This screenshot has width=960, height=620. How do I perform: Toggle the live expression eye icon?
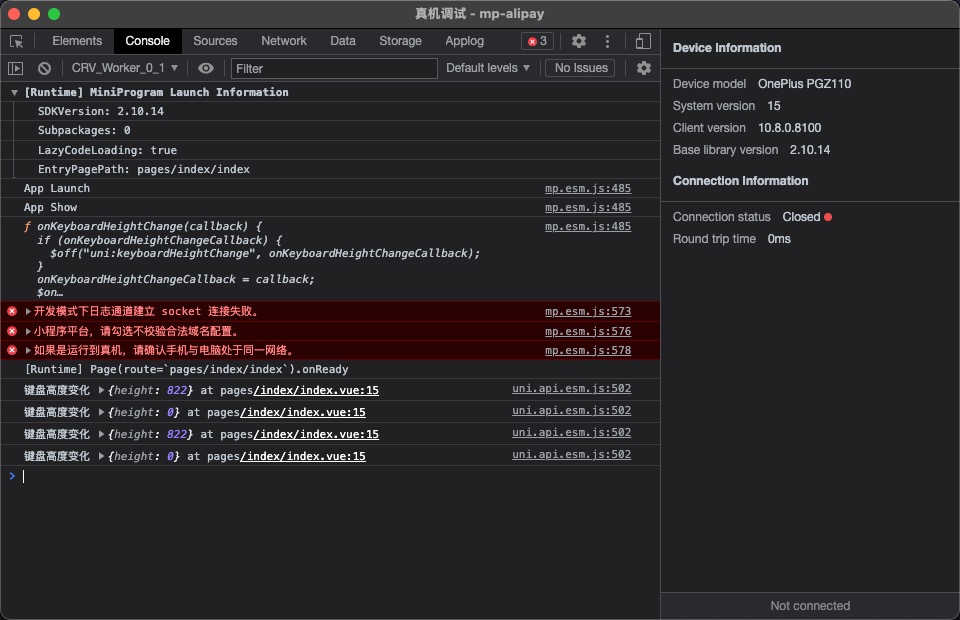tap(206, 68)
